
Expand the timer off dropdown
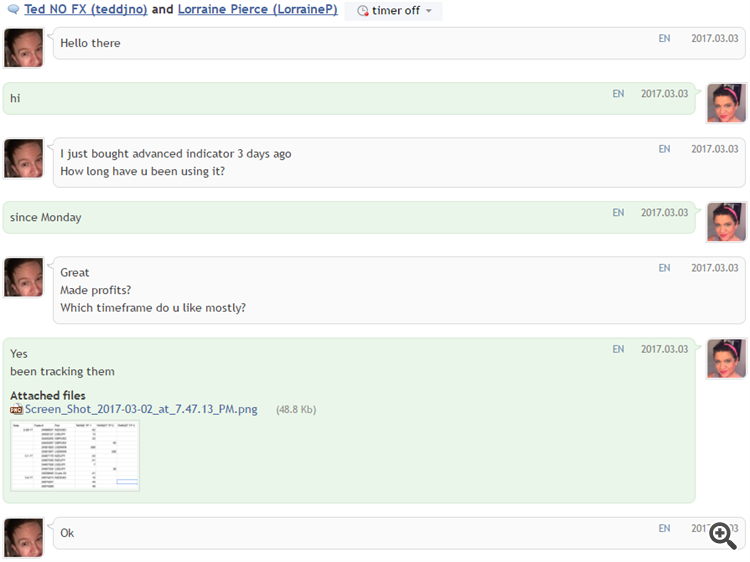point(394,11)
